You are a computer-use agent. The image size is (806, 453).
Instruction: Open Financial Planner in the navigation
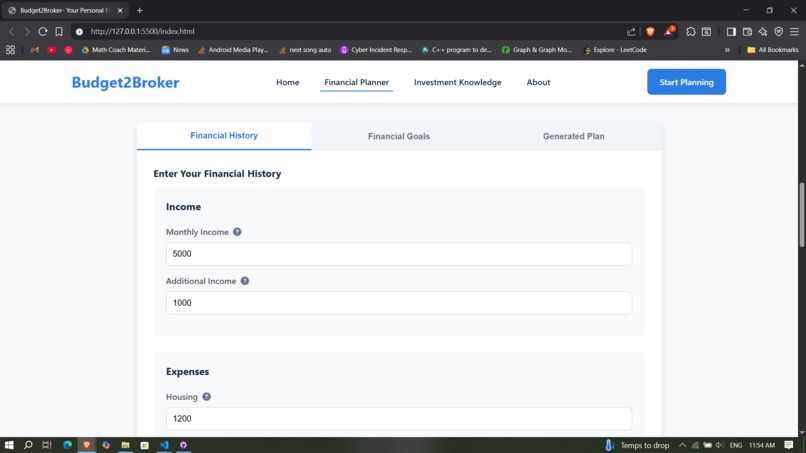tap(356, 82)
